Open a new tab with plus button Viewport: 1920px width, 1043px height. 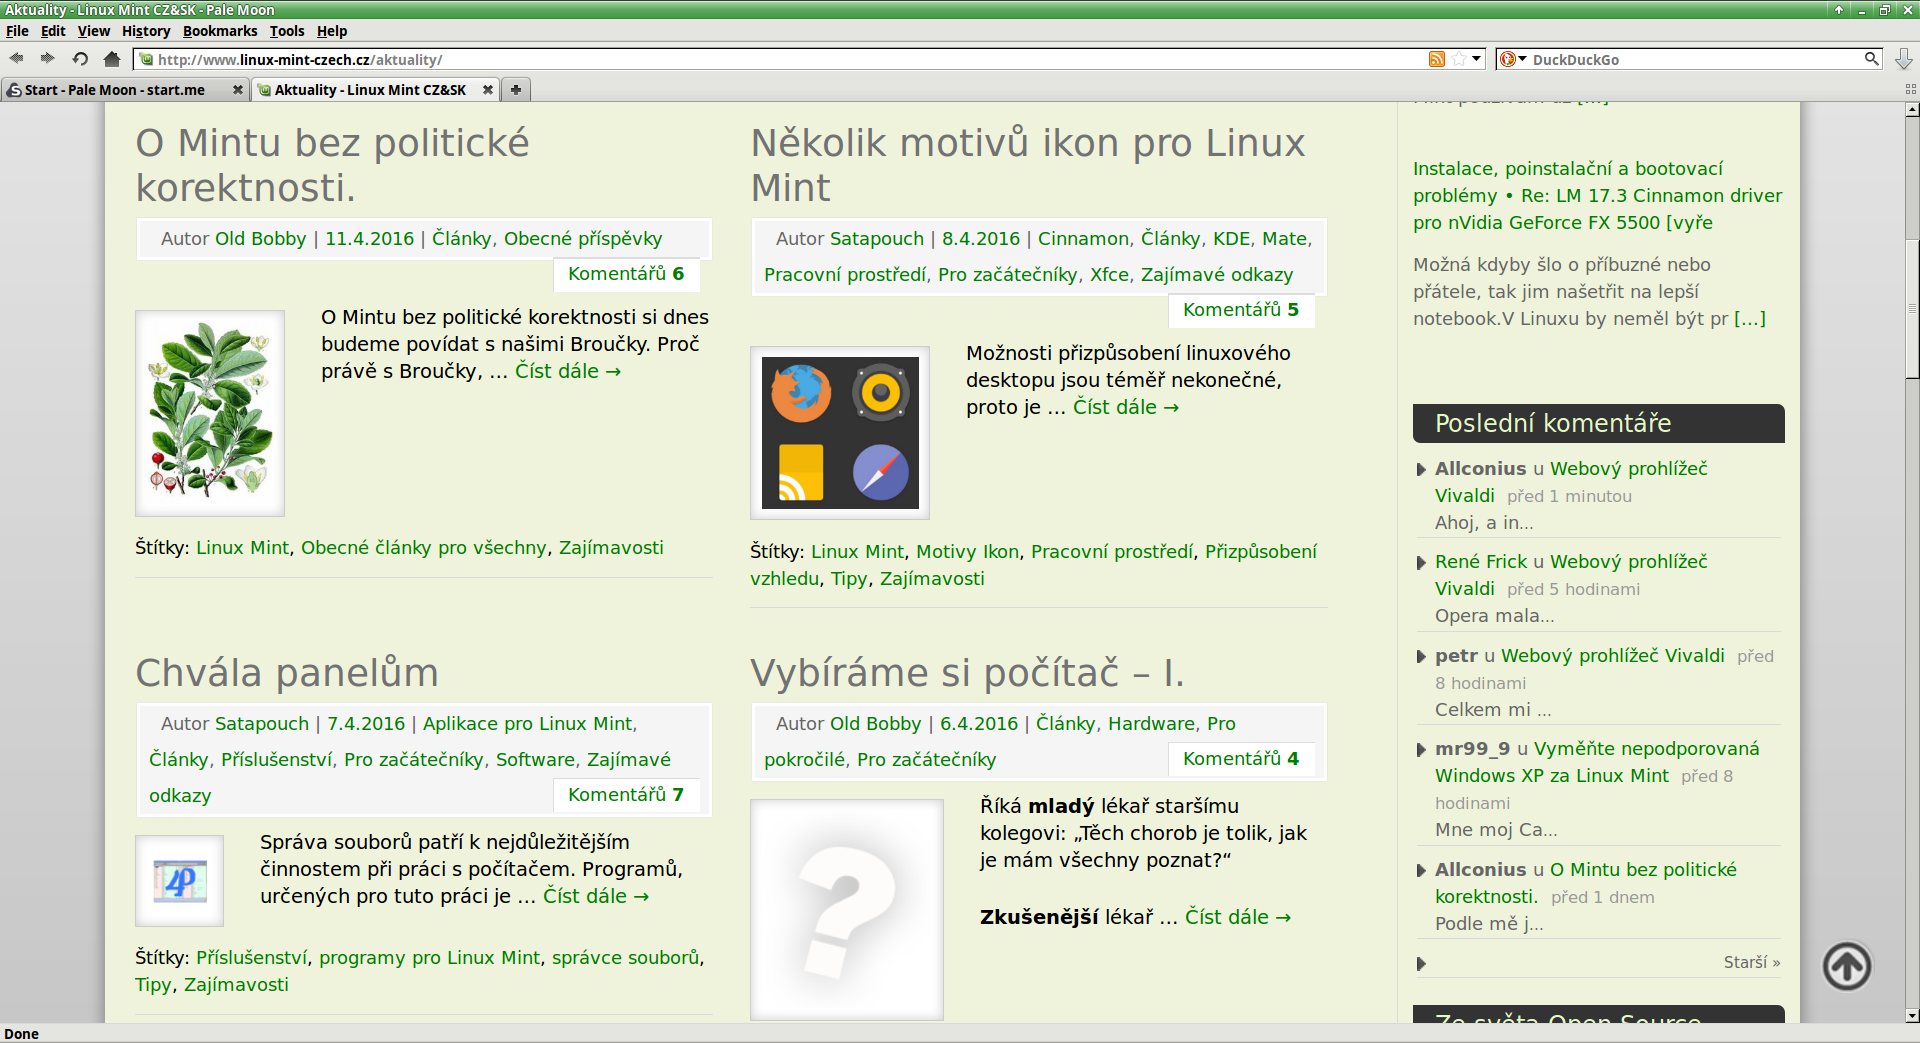tap(516, 90)
